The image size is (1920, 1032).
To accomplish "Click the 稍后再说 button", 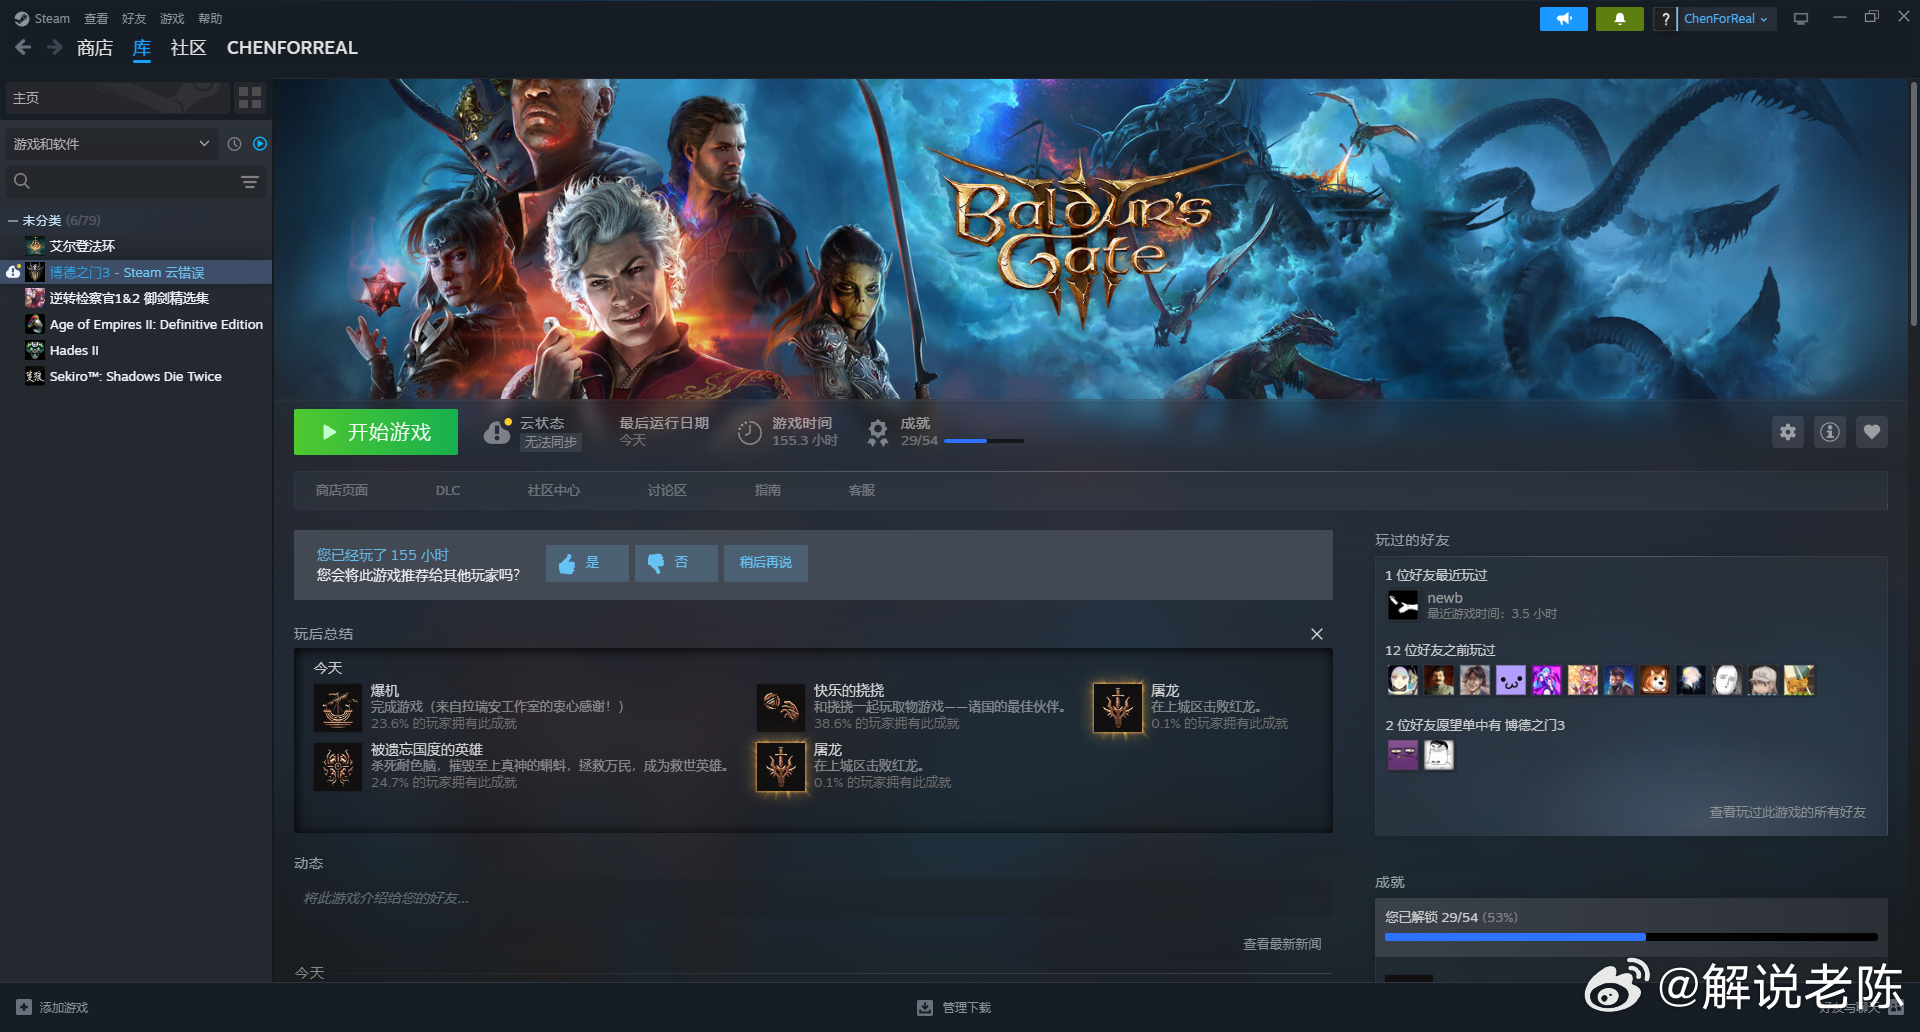I will click(x=766, y=563).
